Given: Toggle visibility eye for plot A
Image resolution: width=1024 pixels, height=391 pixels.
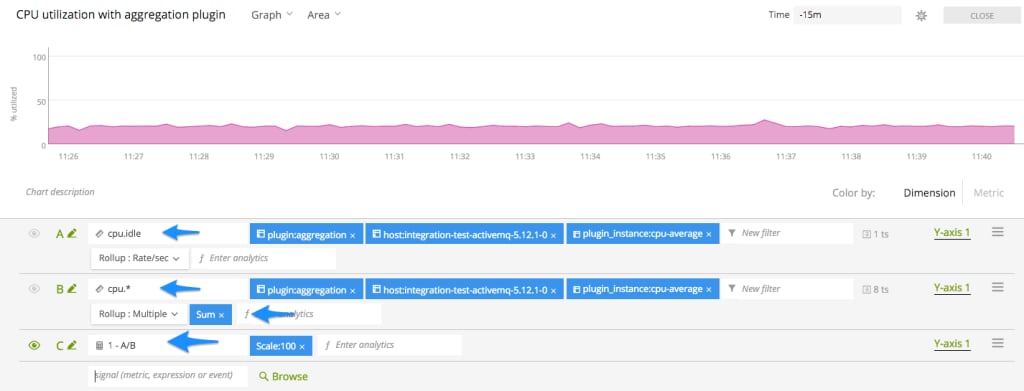Looking at the screenshot, I should (35, 233).
